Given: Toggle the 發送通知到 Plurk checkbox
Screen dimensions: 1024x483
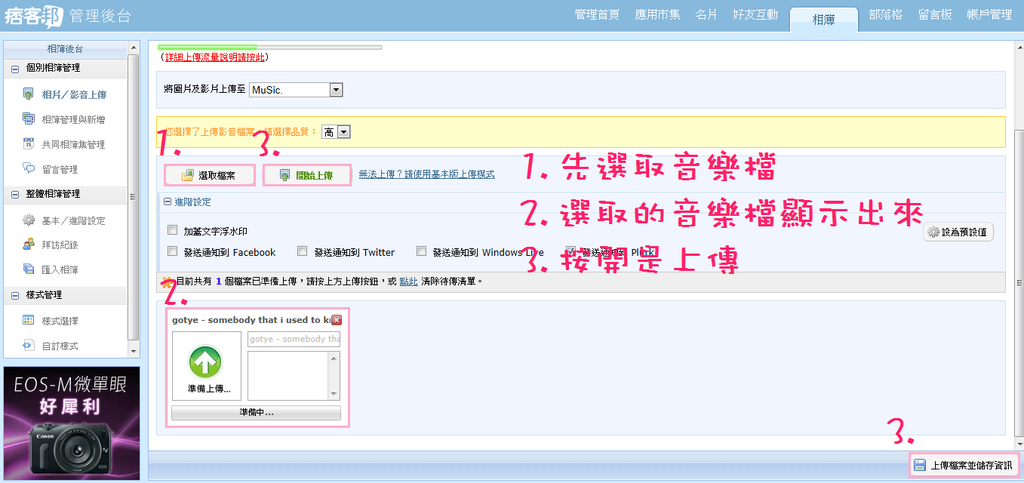Looking at the screenshot, I should [x=571, y=251].
